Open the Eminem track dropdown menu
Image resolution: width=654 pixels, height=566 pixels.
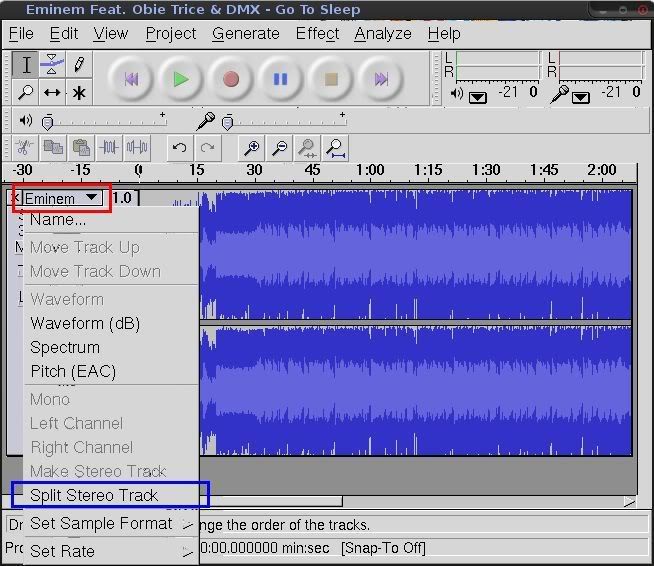[62, 198]
